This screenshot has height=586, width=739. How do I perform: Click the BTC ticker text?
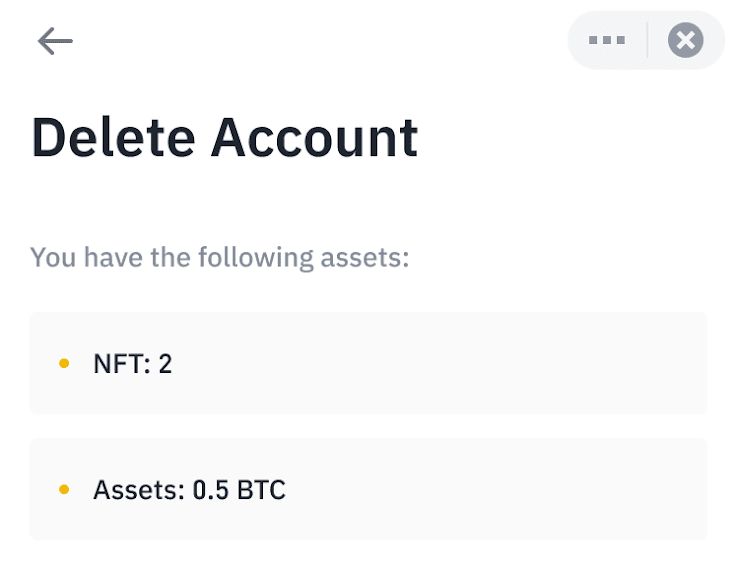261,490
